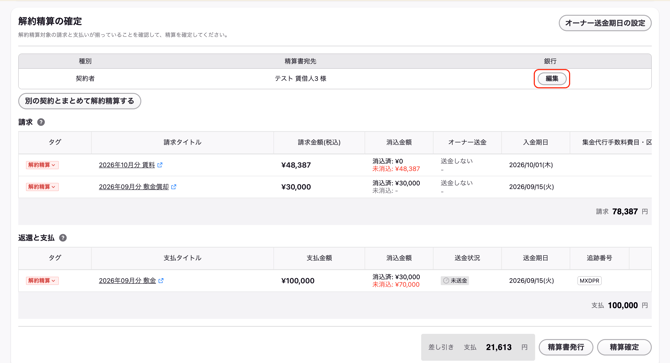Click the 入金期日 column header
Image resolution: width=670 pixels, height=363 pixels.
[x=535, y=142]
